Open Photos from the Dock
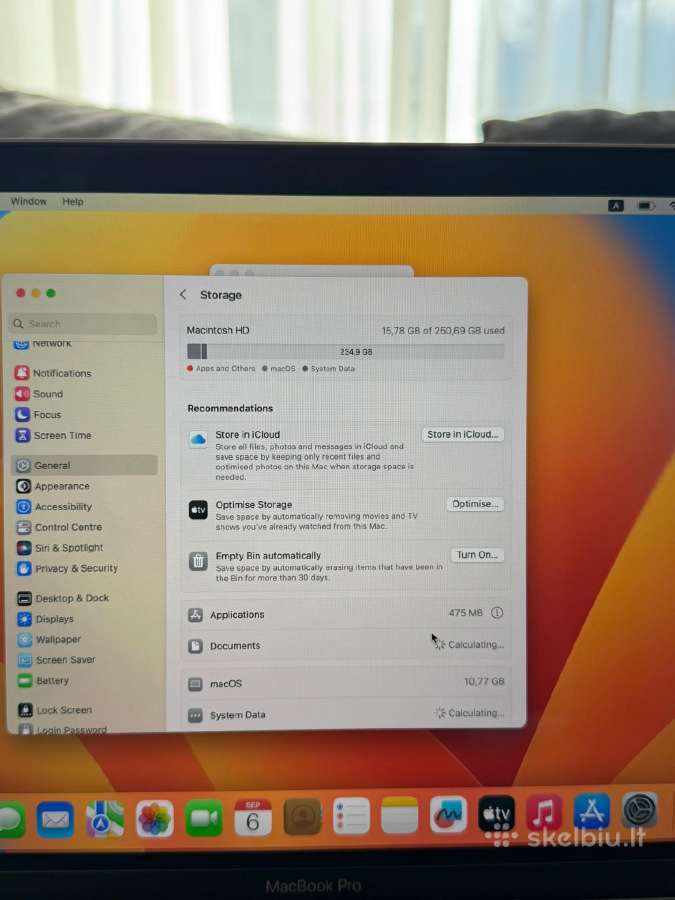675x900 pixels. click(x=154, y=818)
